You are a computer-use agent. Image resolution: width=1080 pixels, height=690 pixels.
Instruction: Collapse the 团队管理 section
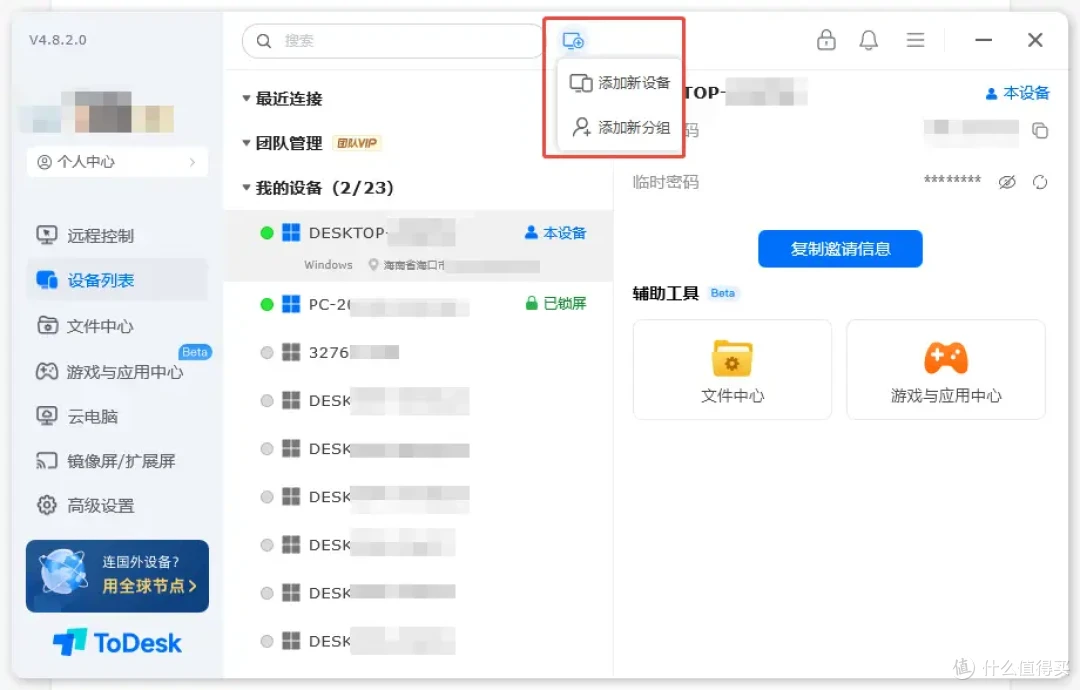[246, 143]
